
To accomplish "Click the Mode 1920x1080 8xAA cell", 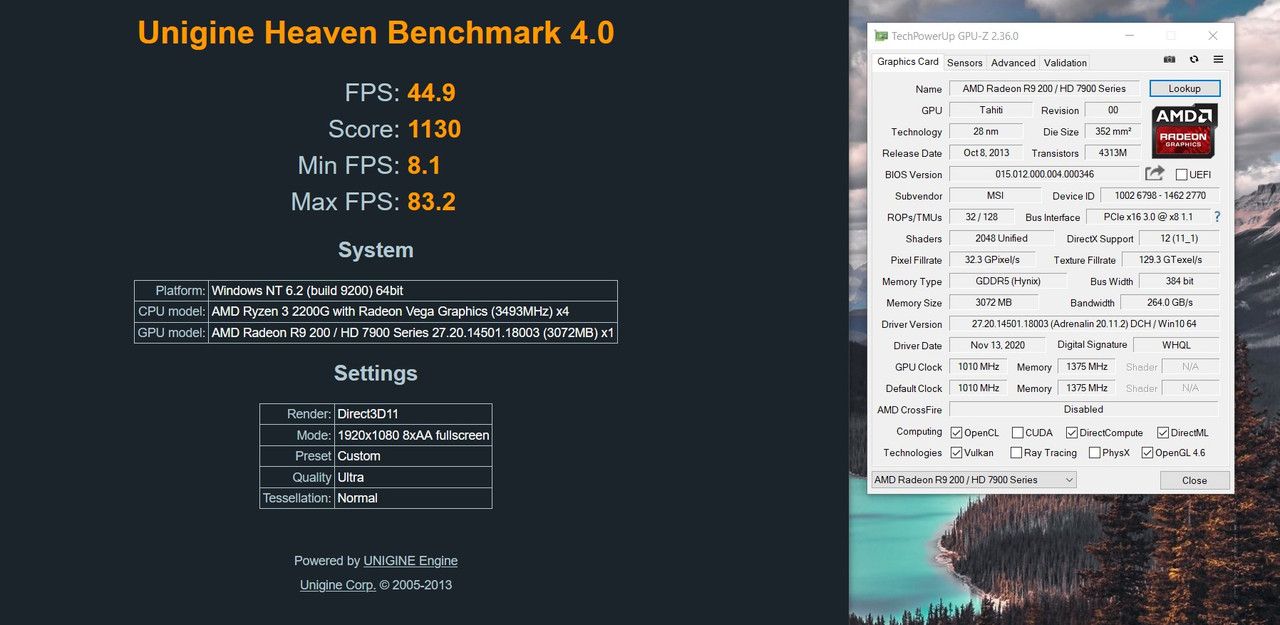I will point(413,435).
